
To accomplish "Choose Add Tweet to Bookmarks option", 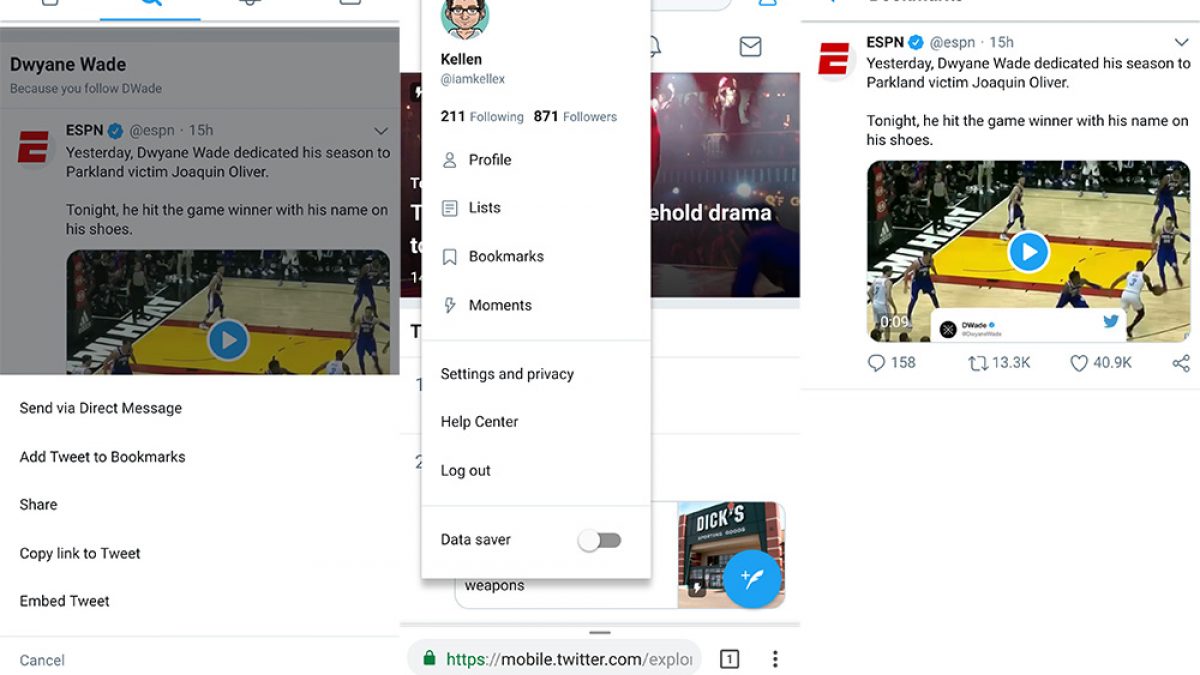I will (x=102, y=457).
